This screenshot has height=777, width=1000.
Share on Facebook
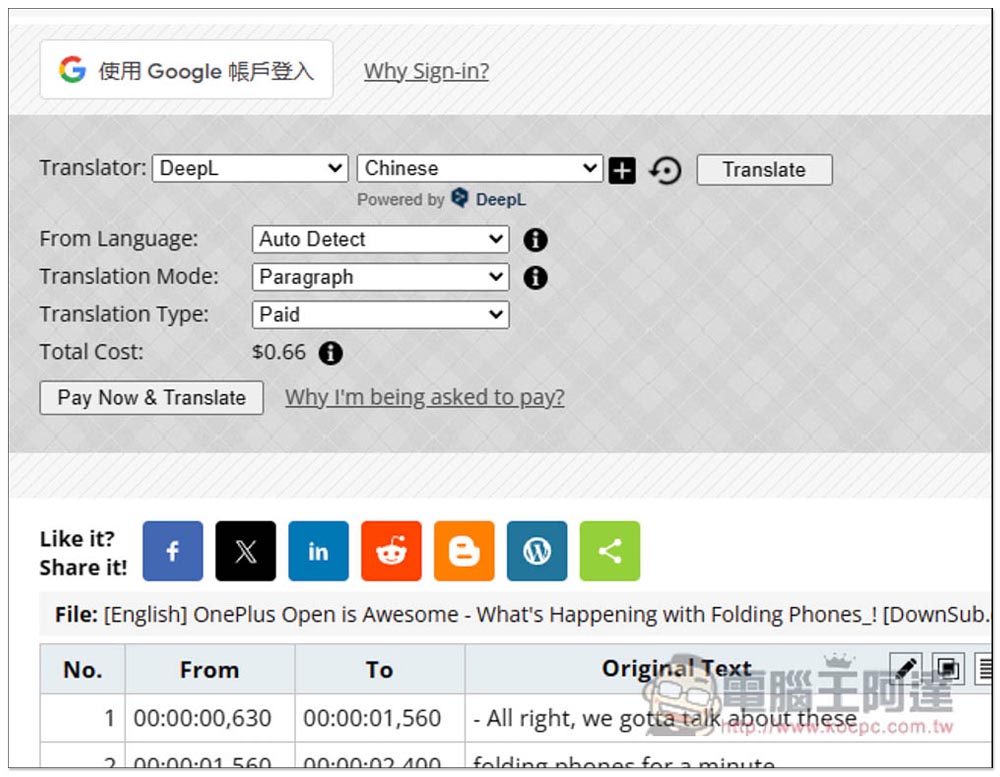tap(173, 551)
